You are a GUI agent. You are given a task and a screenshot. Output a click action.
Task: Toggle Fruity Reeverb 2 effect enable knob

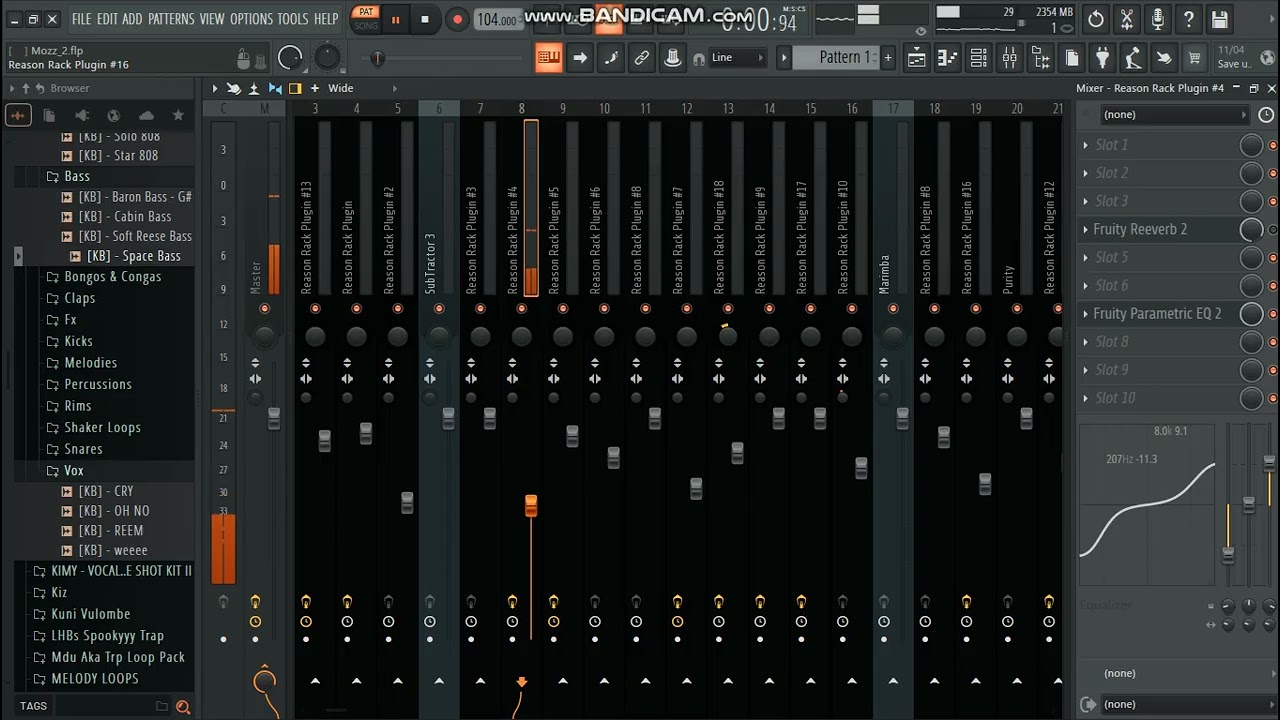pyautogui.click(x=1251, y=229)
